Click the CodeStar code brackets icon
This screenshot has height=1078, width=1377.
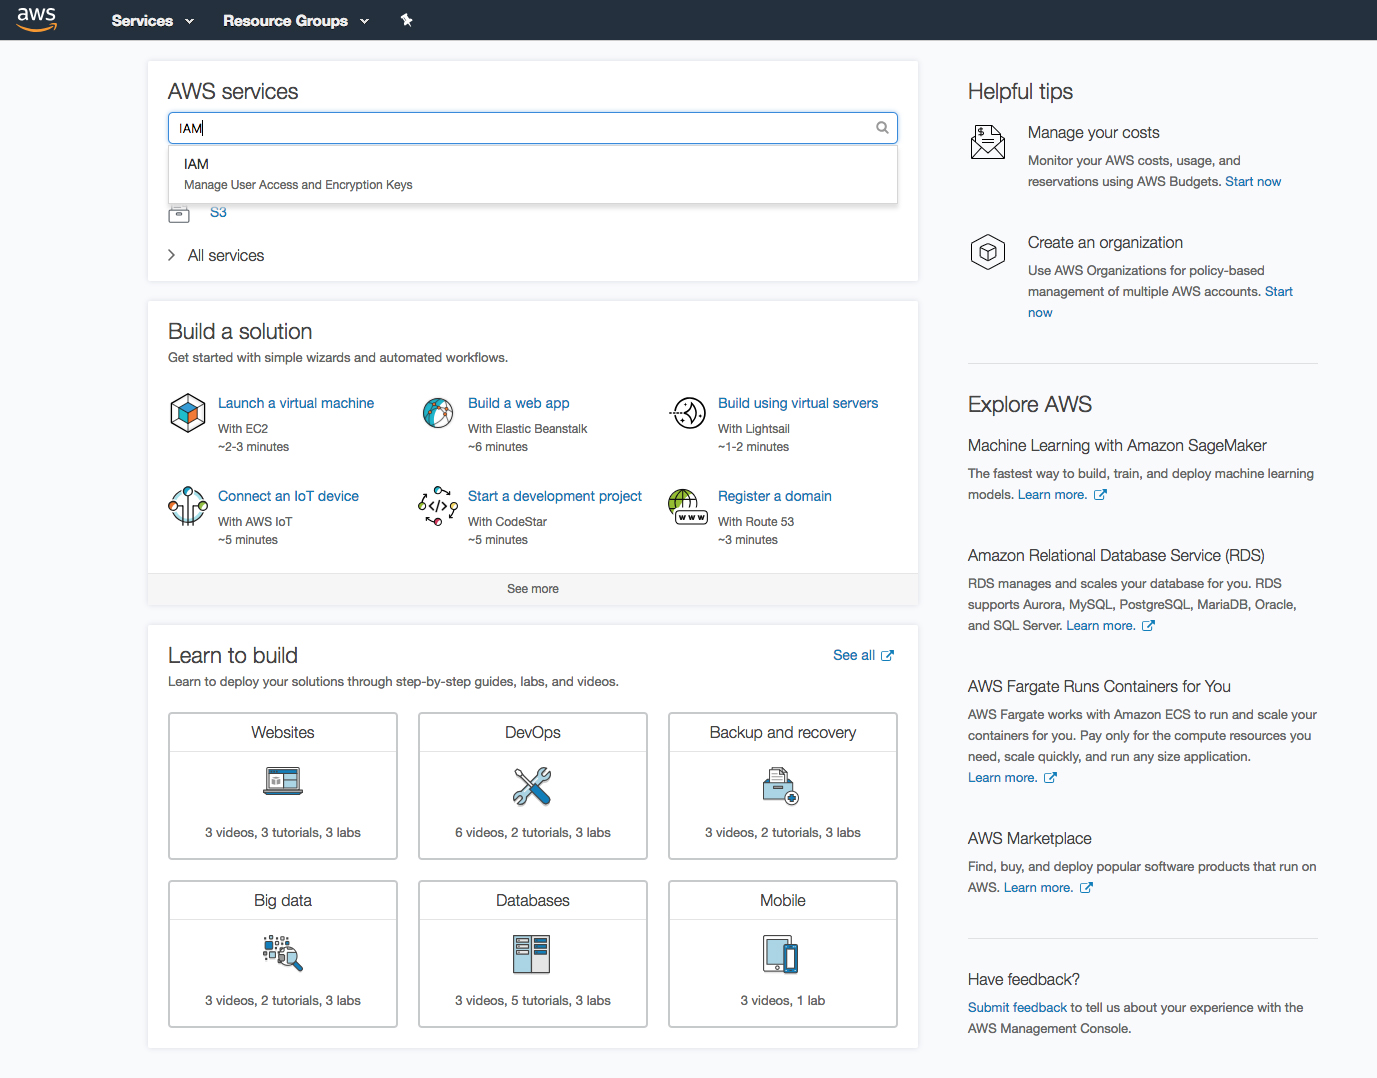[438, 506]
